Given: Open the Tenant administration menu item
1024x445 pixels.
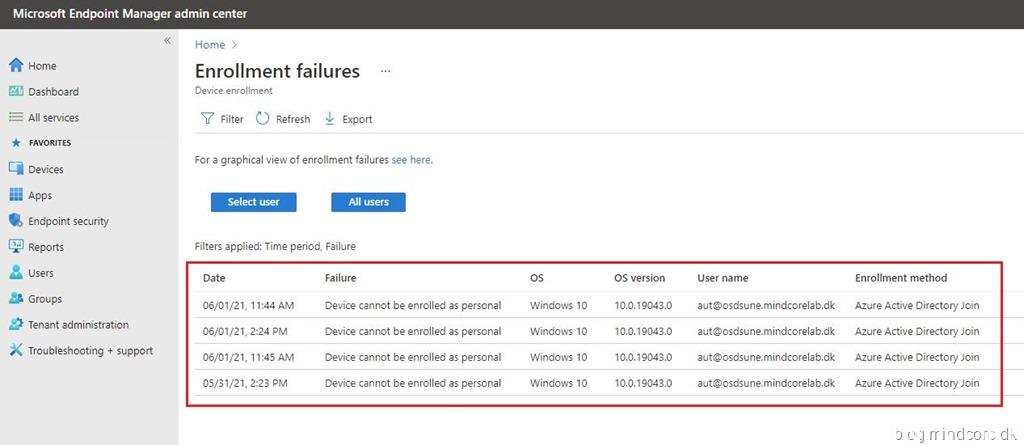Looking at the screenshot, I should (77, 325).
